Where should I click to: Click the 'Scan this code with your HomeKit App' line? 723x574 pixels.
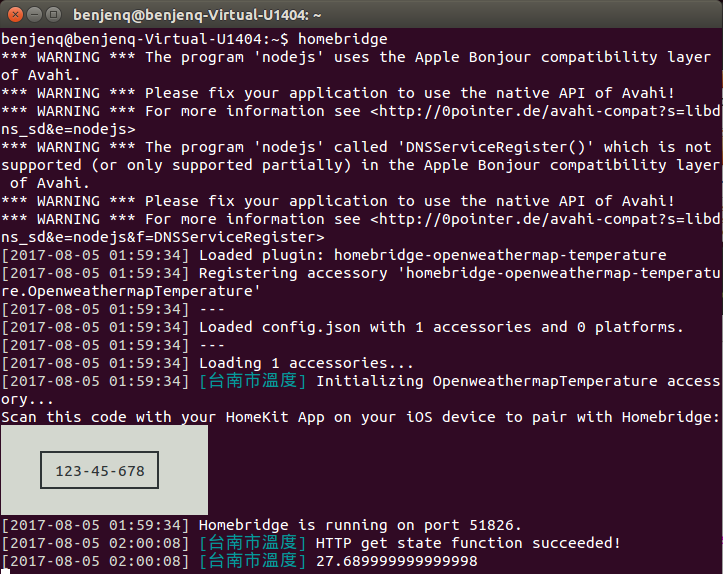coord(360,417)
